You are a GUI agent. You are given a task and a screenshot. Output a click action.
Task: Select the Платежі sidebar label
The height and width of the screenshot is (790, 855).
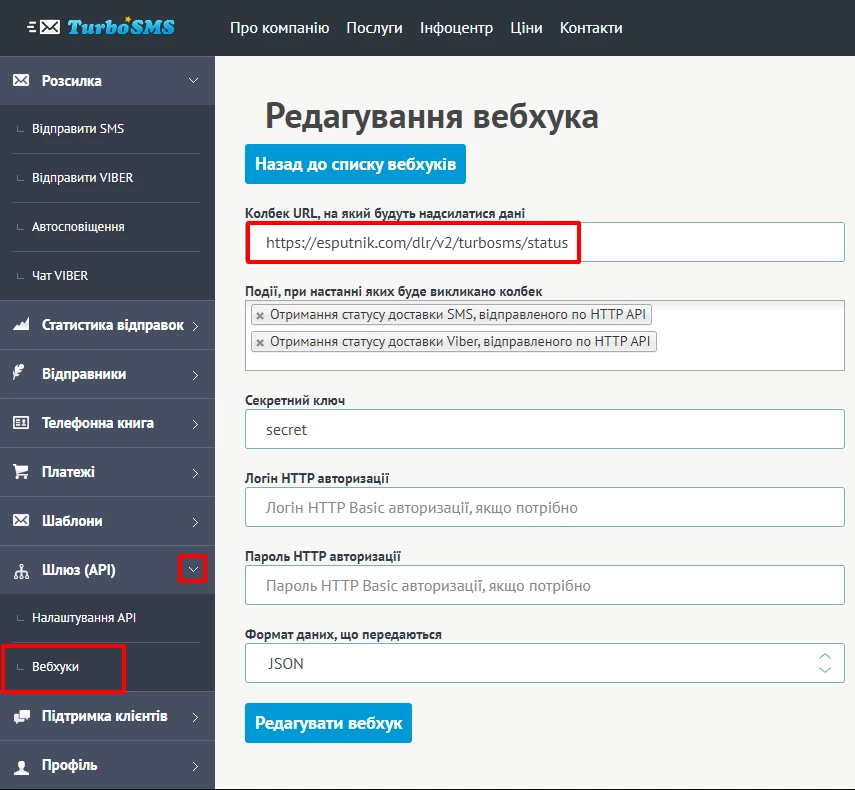click(68, 472)
